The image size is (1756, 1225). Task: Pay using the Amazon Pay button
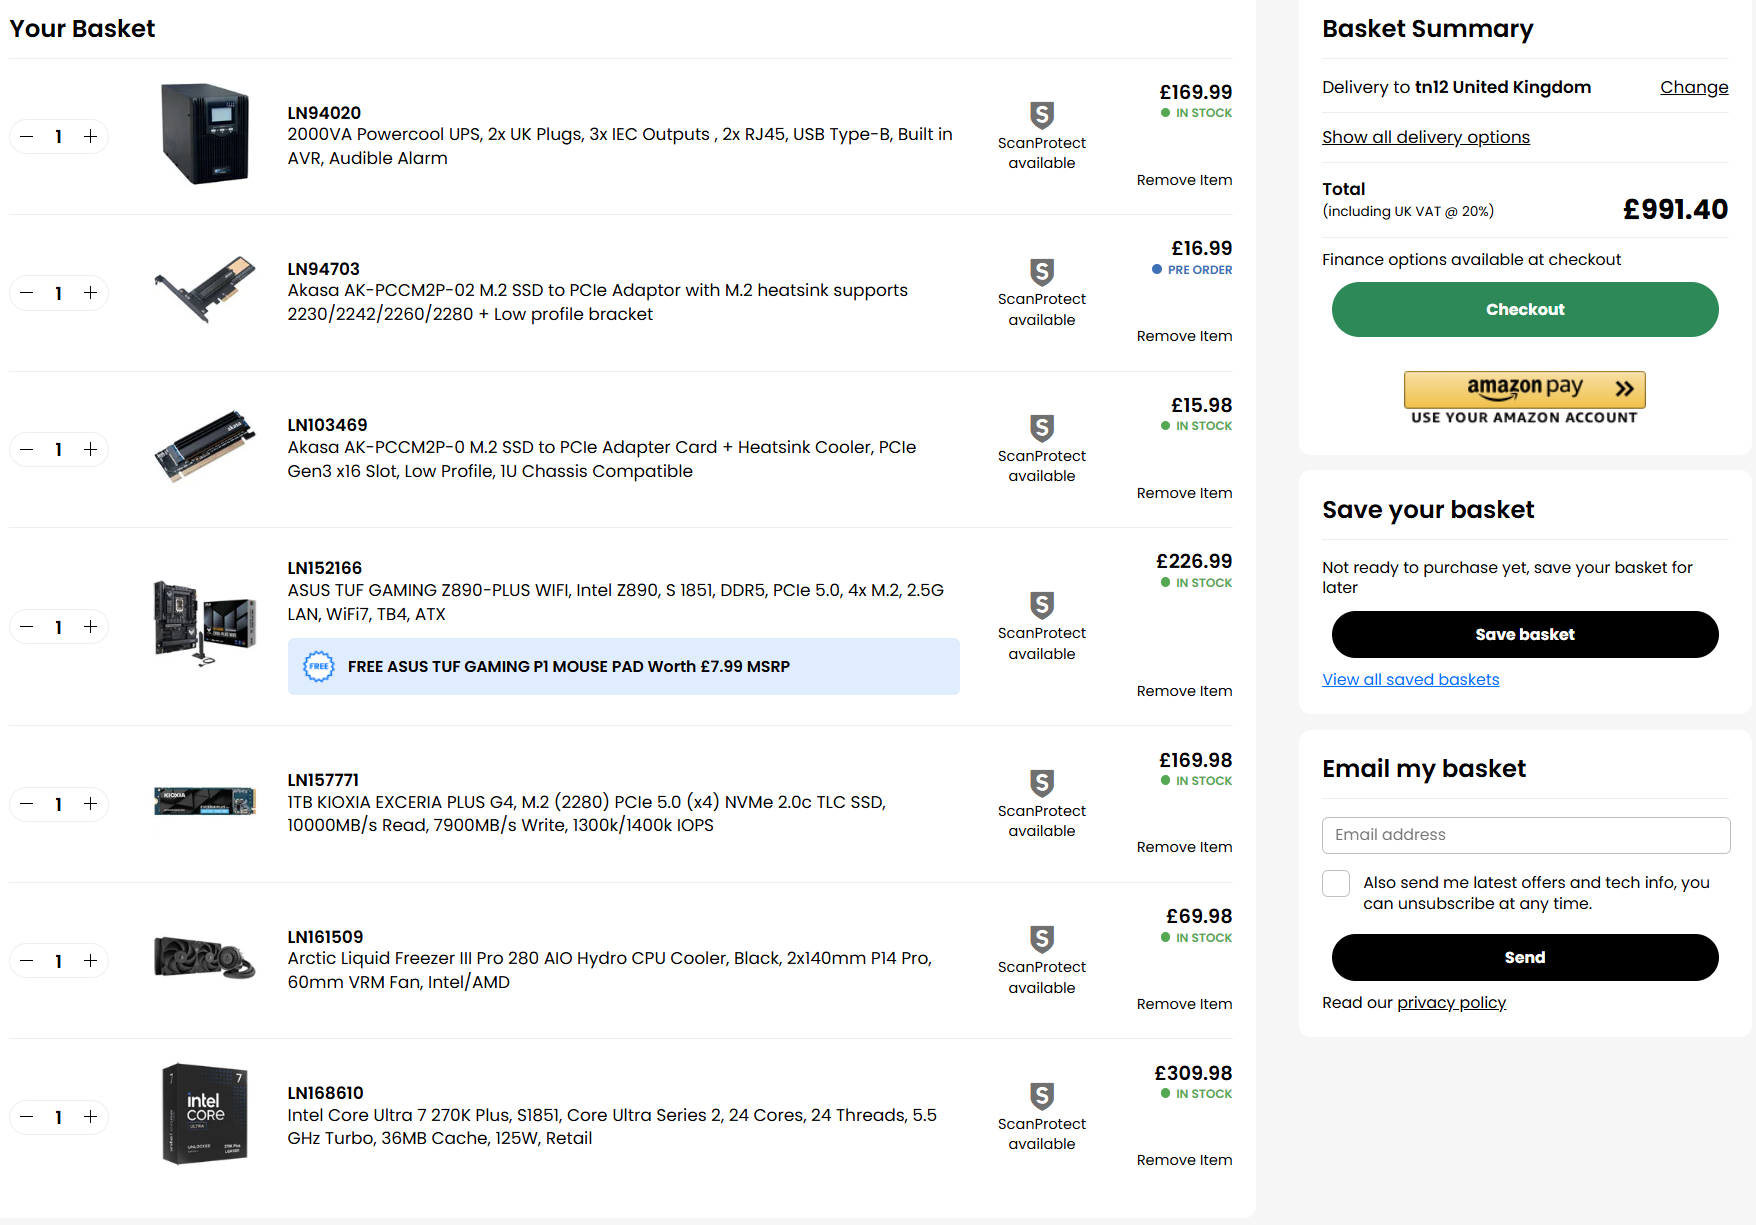1524,390
